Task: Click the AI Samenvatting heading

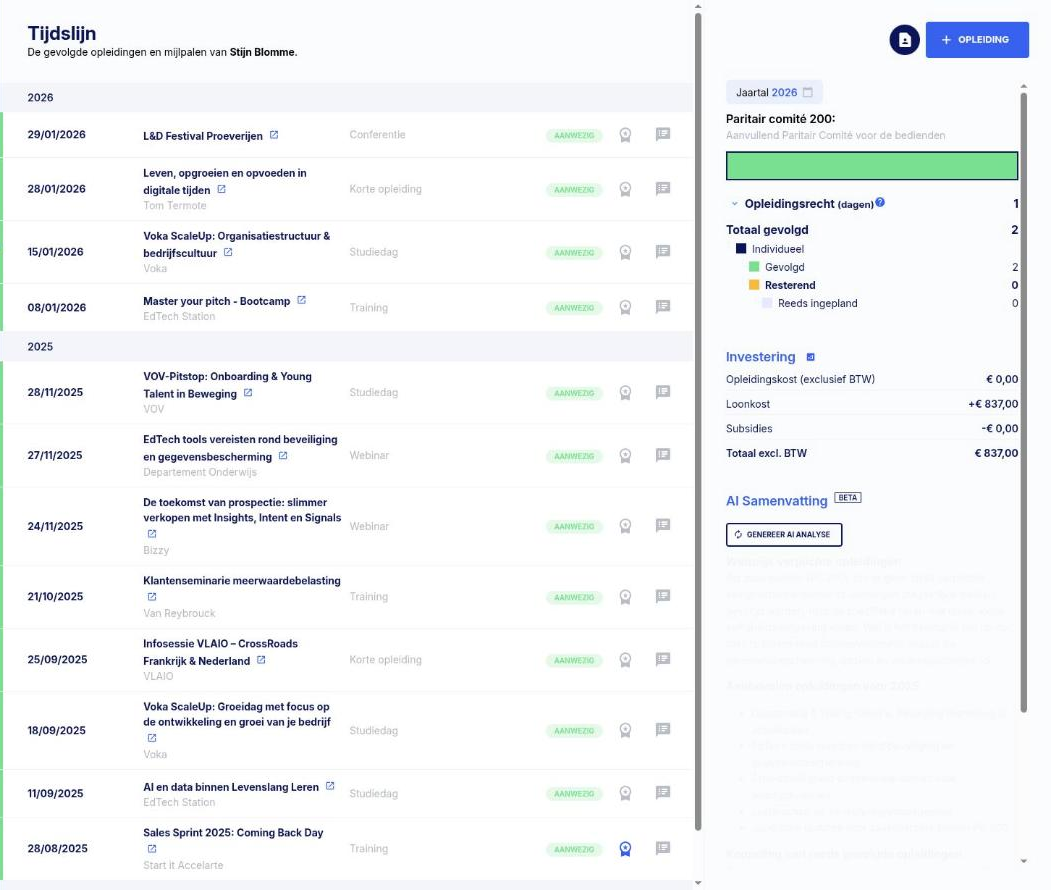Action: click(776, 501)
